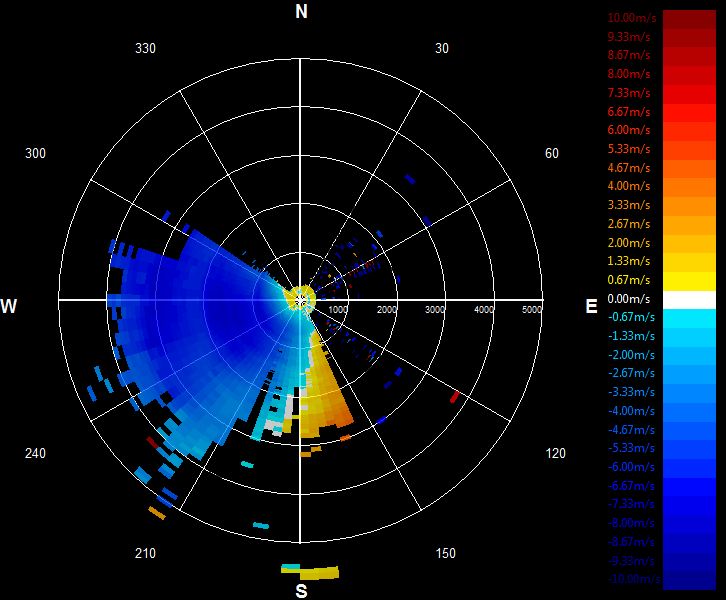This screenshot has height=600, width=726.
Task: Click the 4000 range ring label
Action: (483, 310)
